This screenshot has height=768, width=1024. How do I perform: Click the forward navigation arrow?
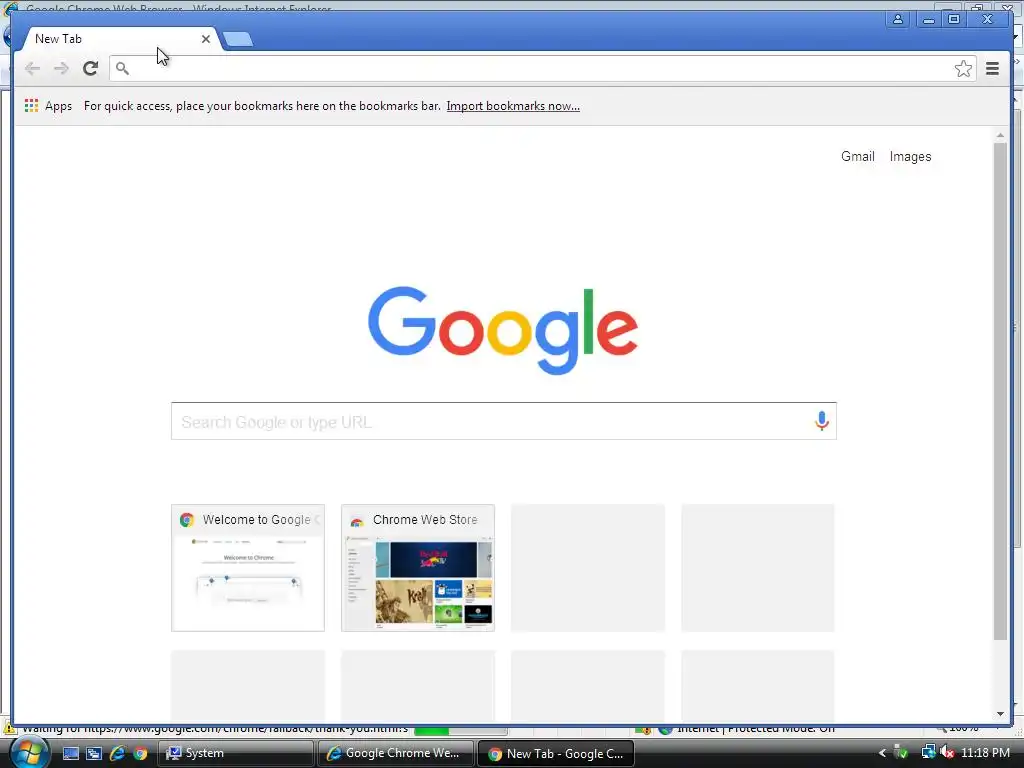click(61, 68)
